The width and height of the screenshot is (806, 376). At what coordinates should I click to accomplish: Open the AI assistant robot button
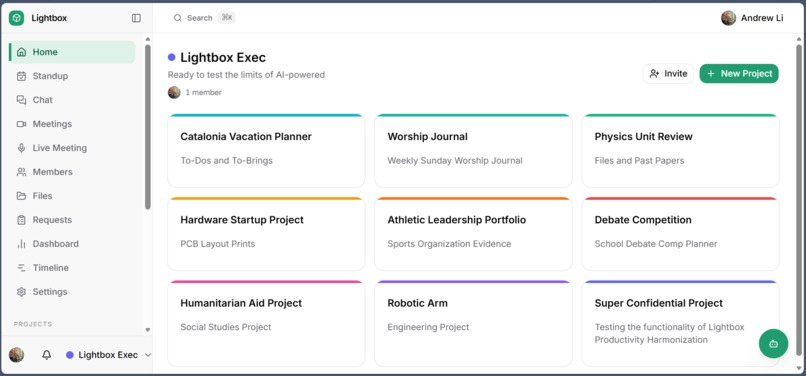click(x=773, y=344)
